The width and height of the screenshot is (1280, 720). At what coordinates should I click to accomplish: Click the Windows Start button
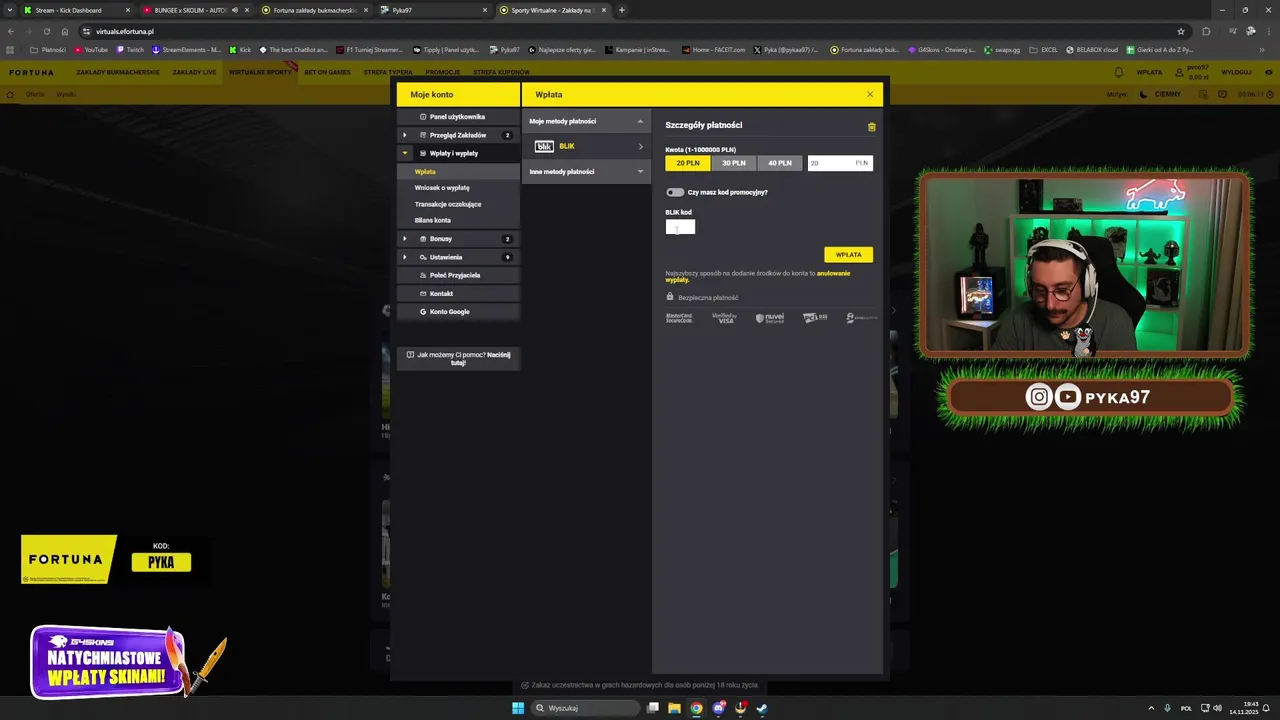click(518, 708)
